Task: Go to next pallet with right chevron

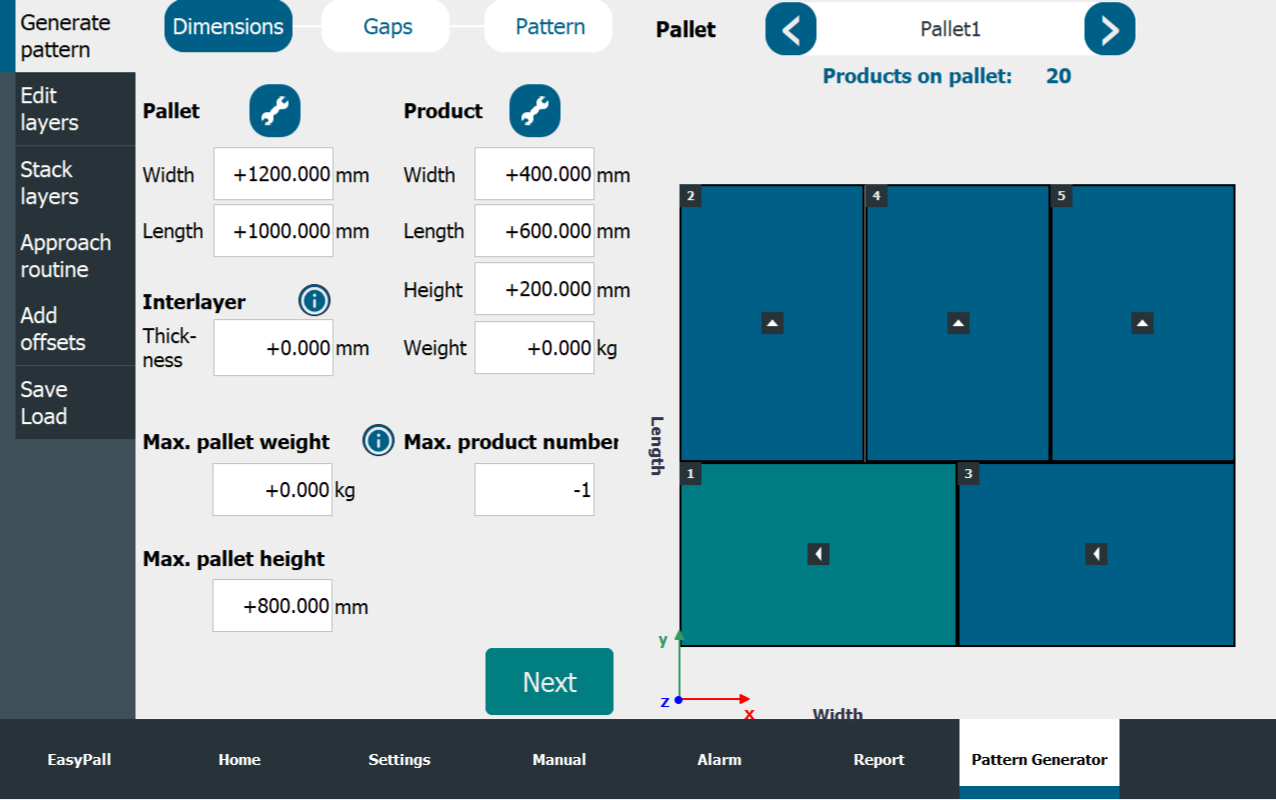Action: [1109, 29]
